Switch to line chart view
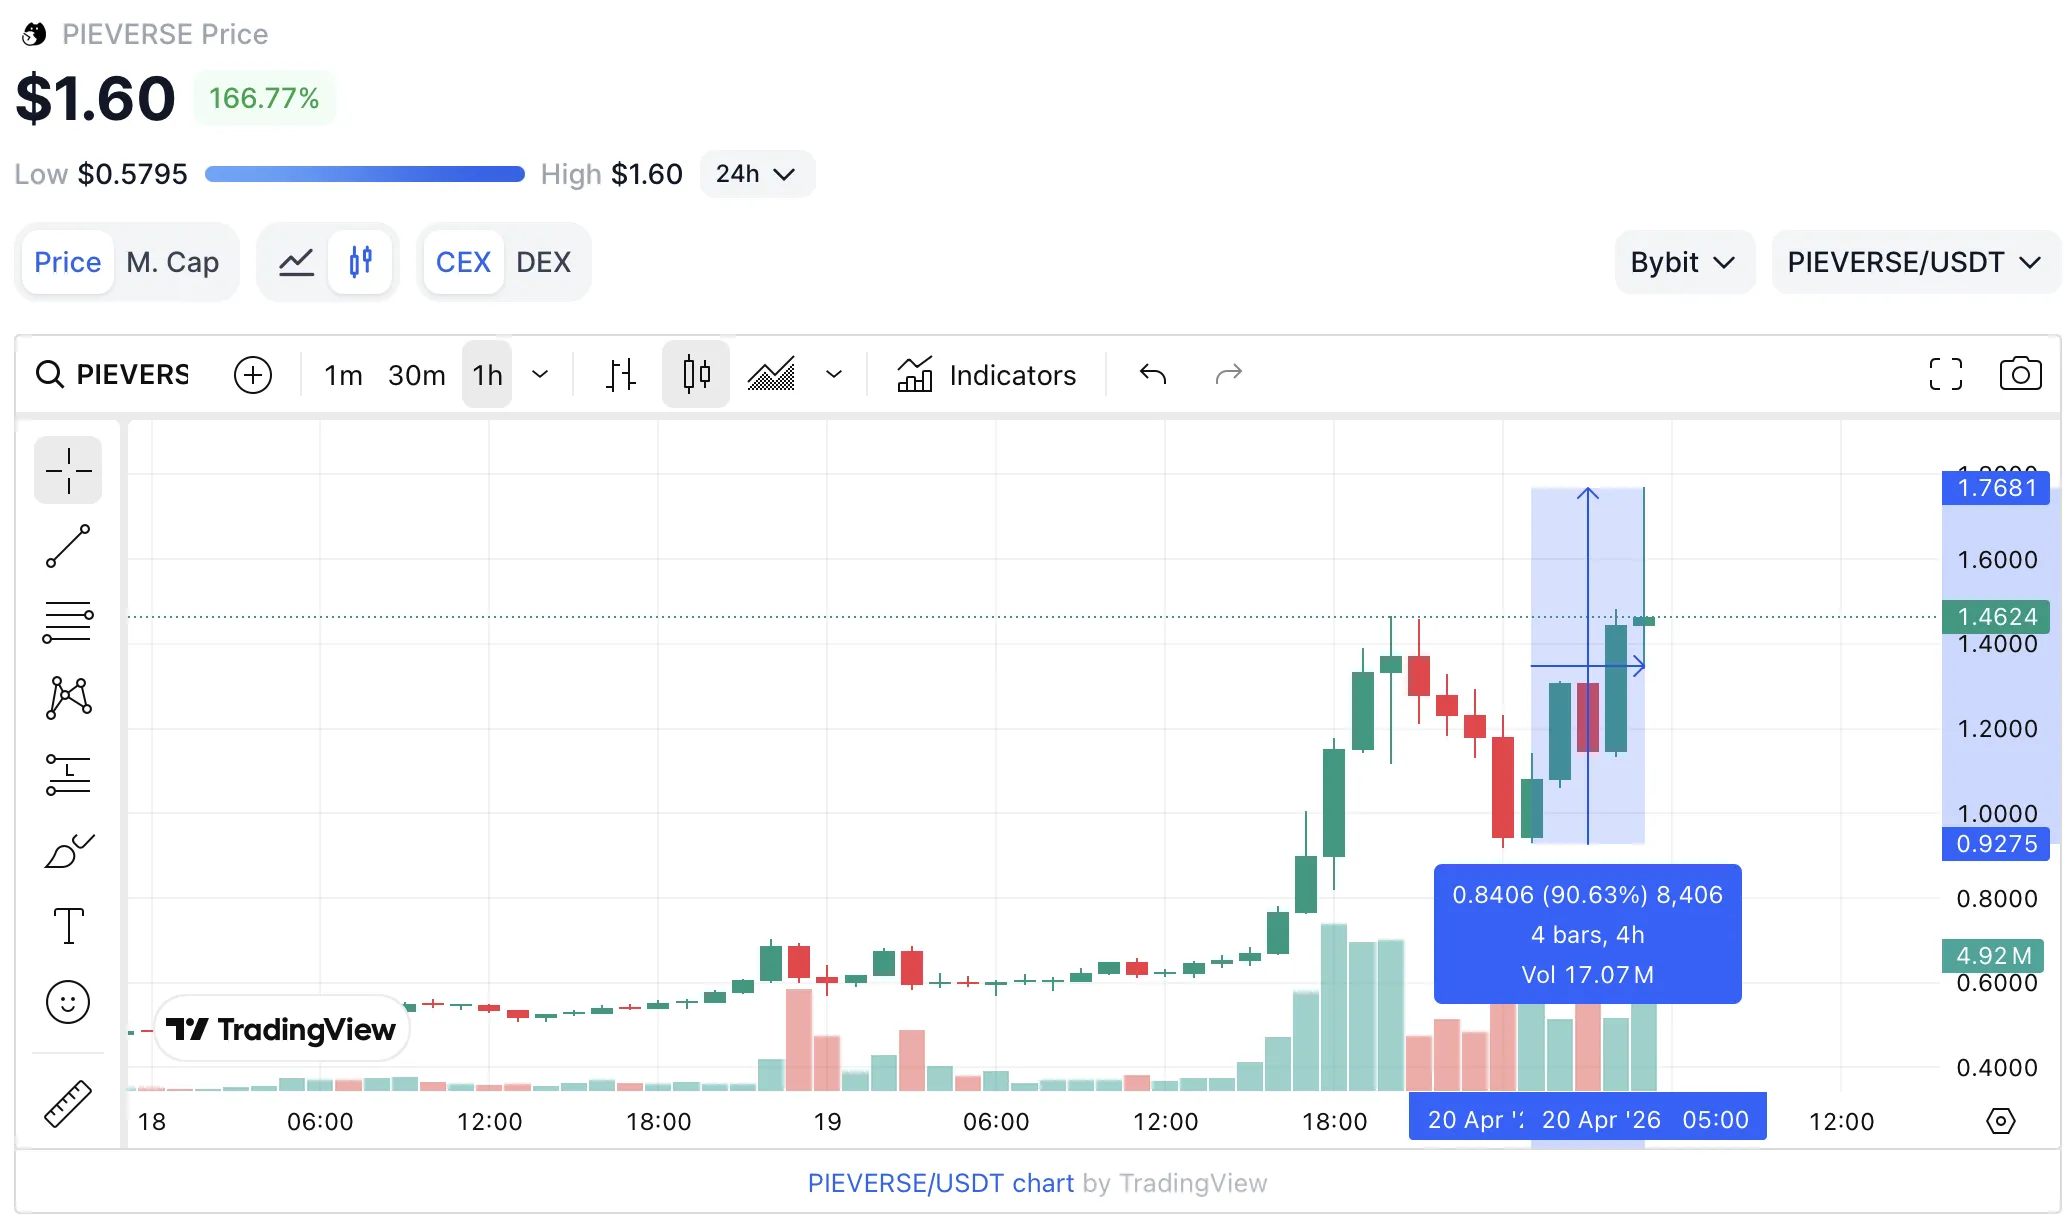The width and height of the screenshot is (2070, 1228). pos(296,262)
